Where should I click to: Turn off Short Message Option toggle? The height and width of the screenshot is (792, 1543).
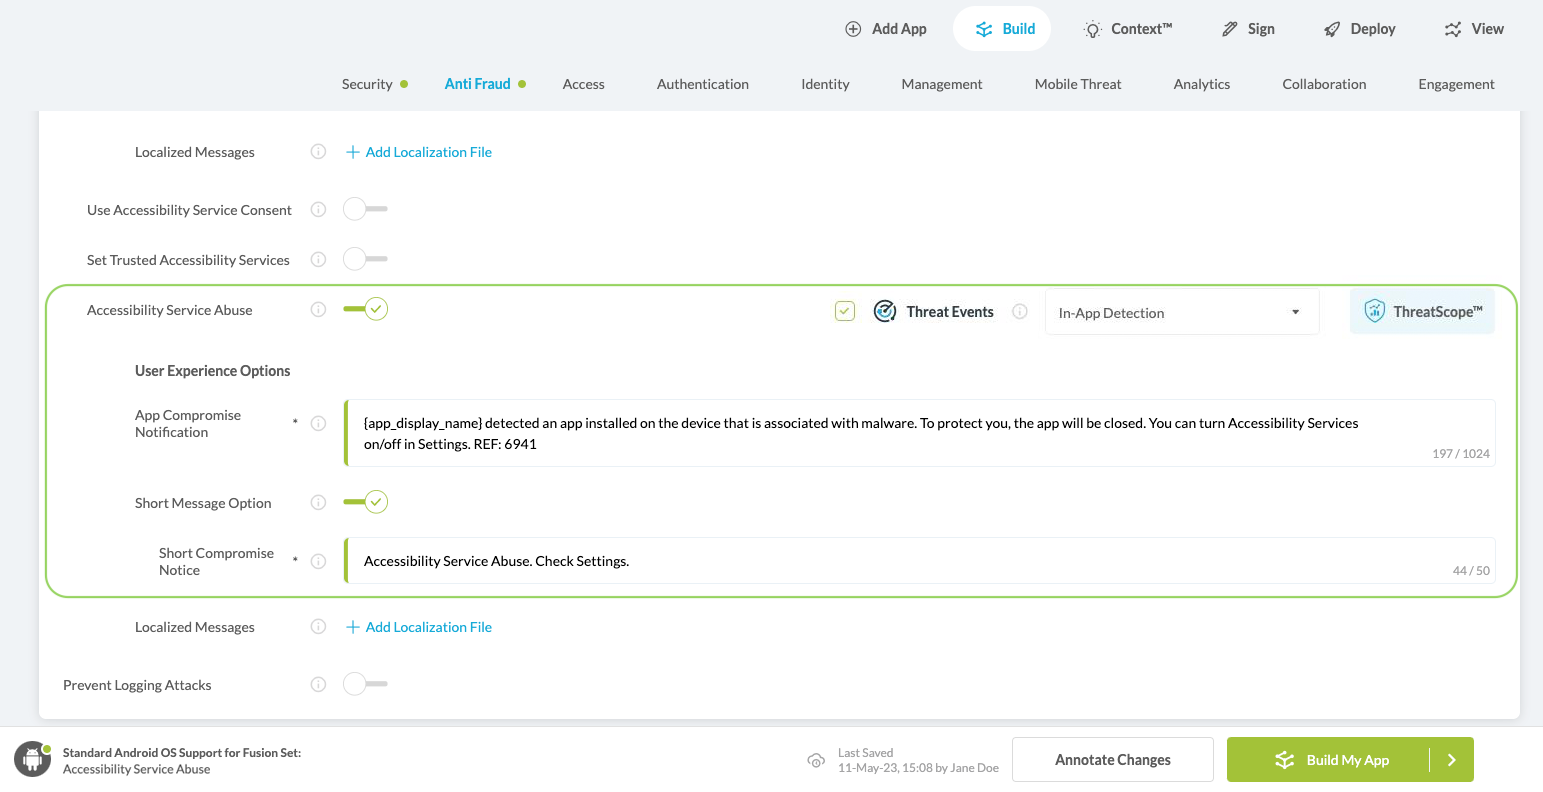point(365,503)
